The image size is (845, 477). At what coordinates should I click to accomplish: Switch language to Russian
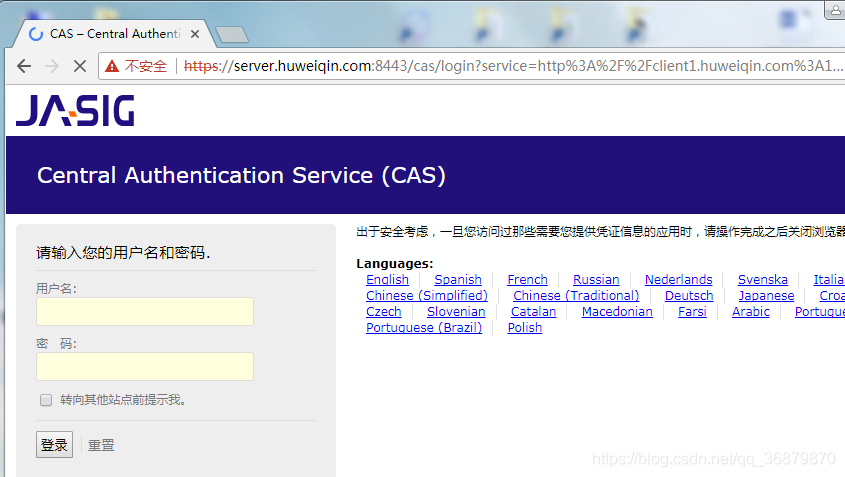point(596,280)
